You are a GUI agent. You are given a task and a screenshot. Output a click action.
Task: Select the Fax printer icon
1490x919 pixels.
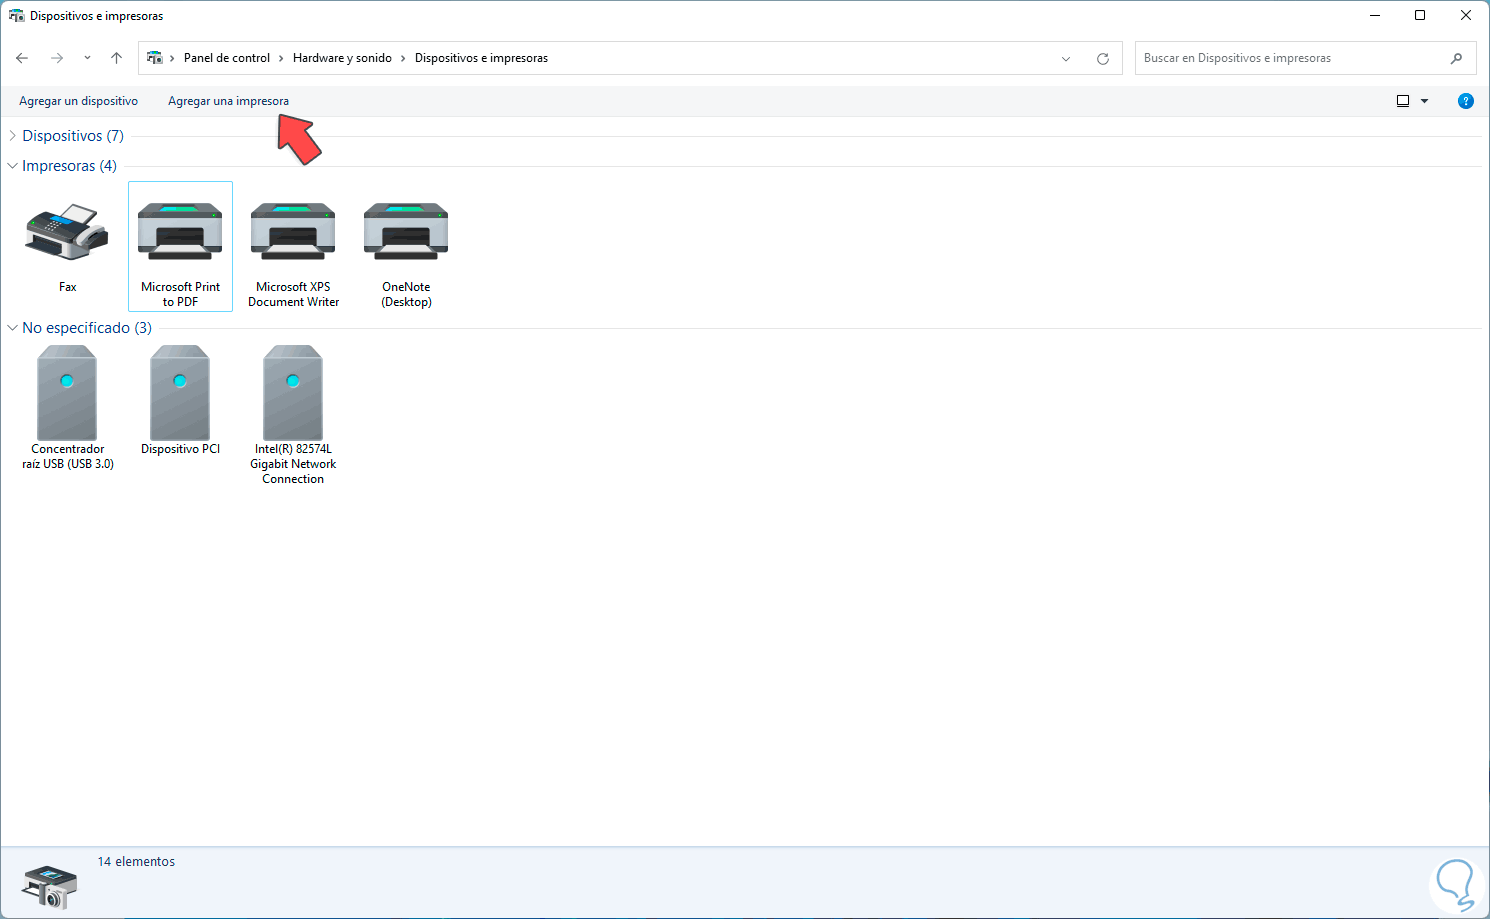click(x=67, y=232)
